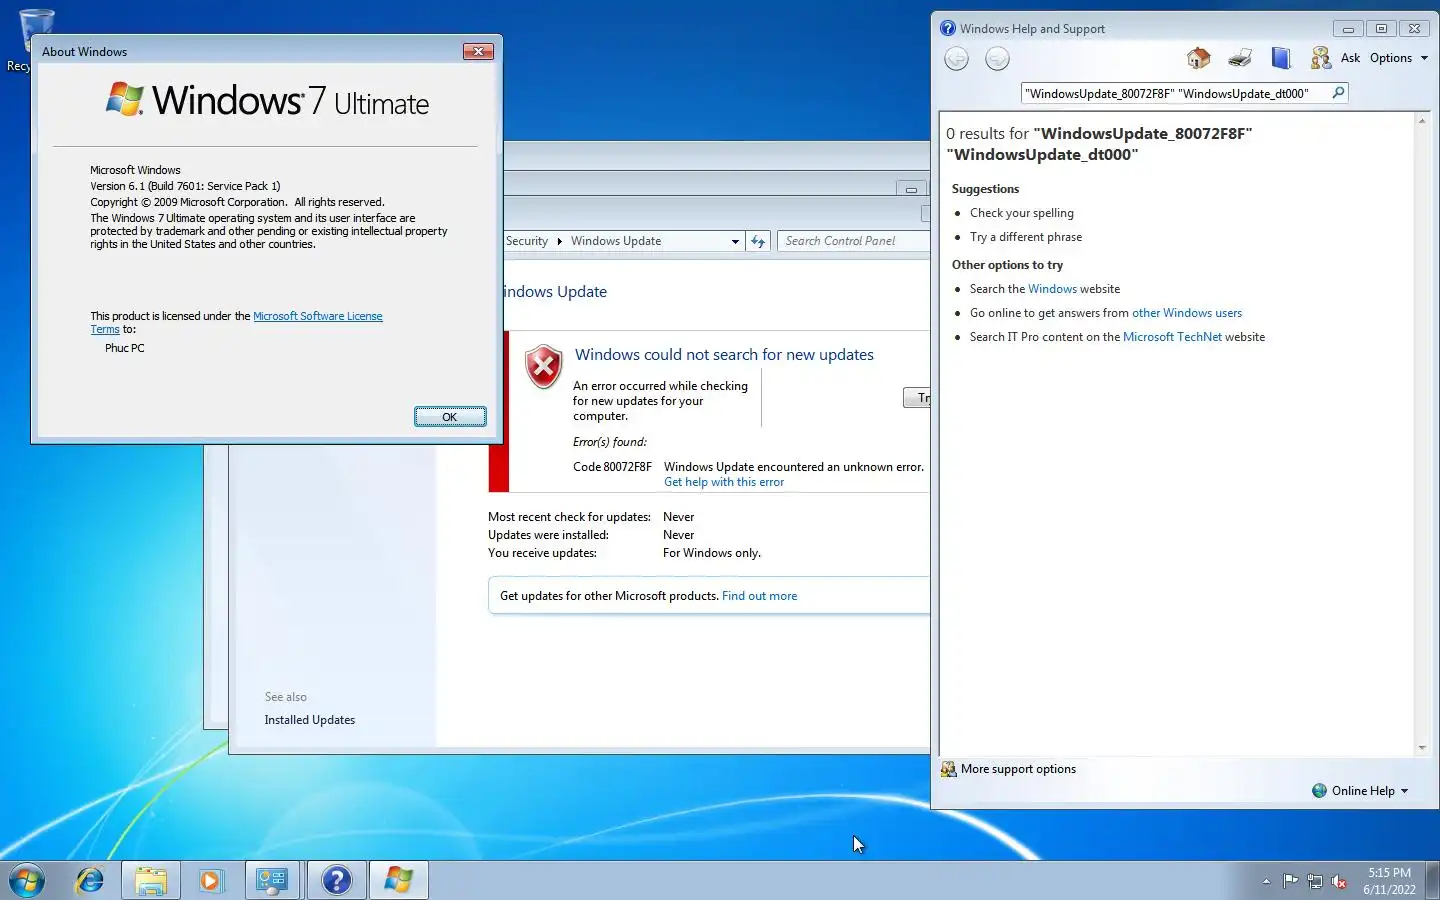Open the Windows website link

click(x=1052, y=289)
